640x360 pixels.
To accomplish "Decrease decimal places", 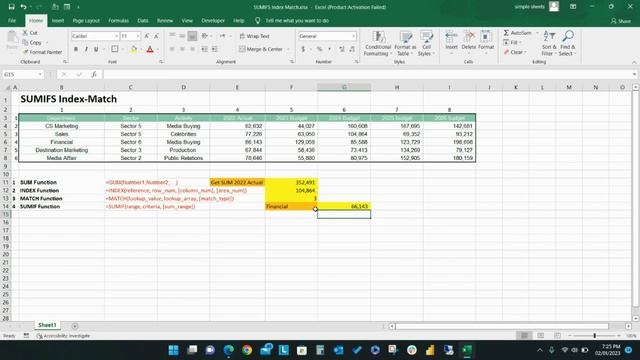I will point(352,49).
